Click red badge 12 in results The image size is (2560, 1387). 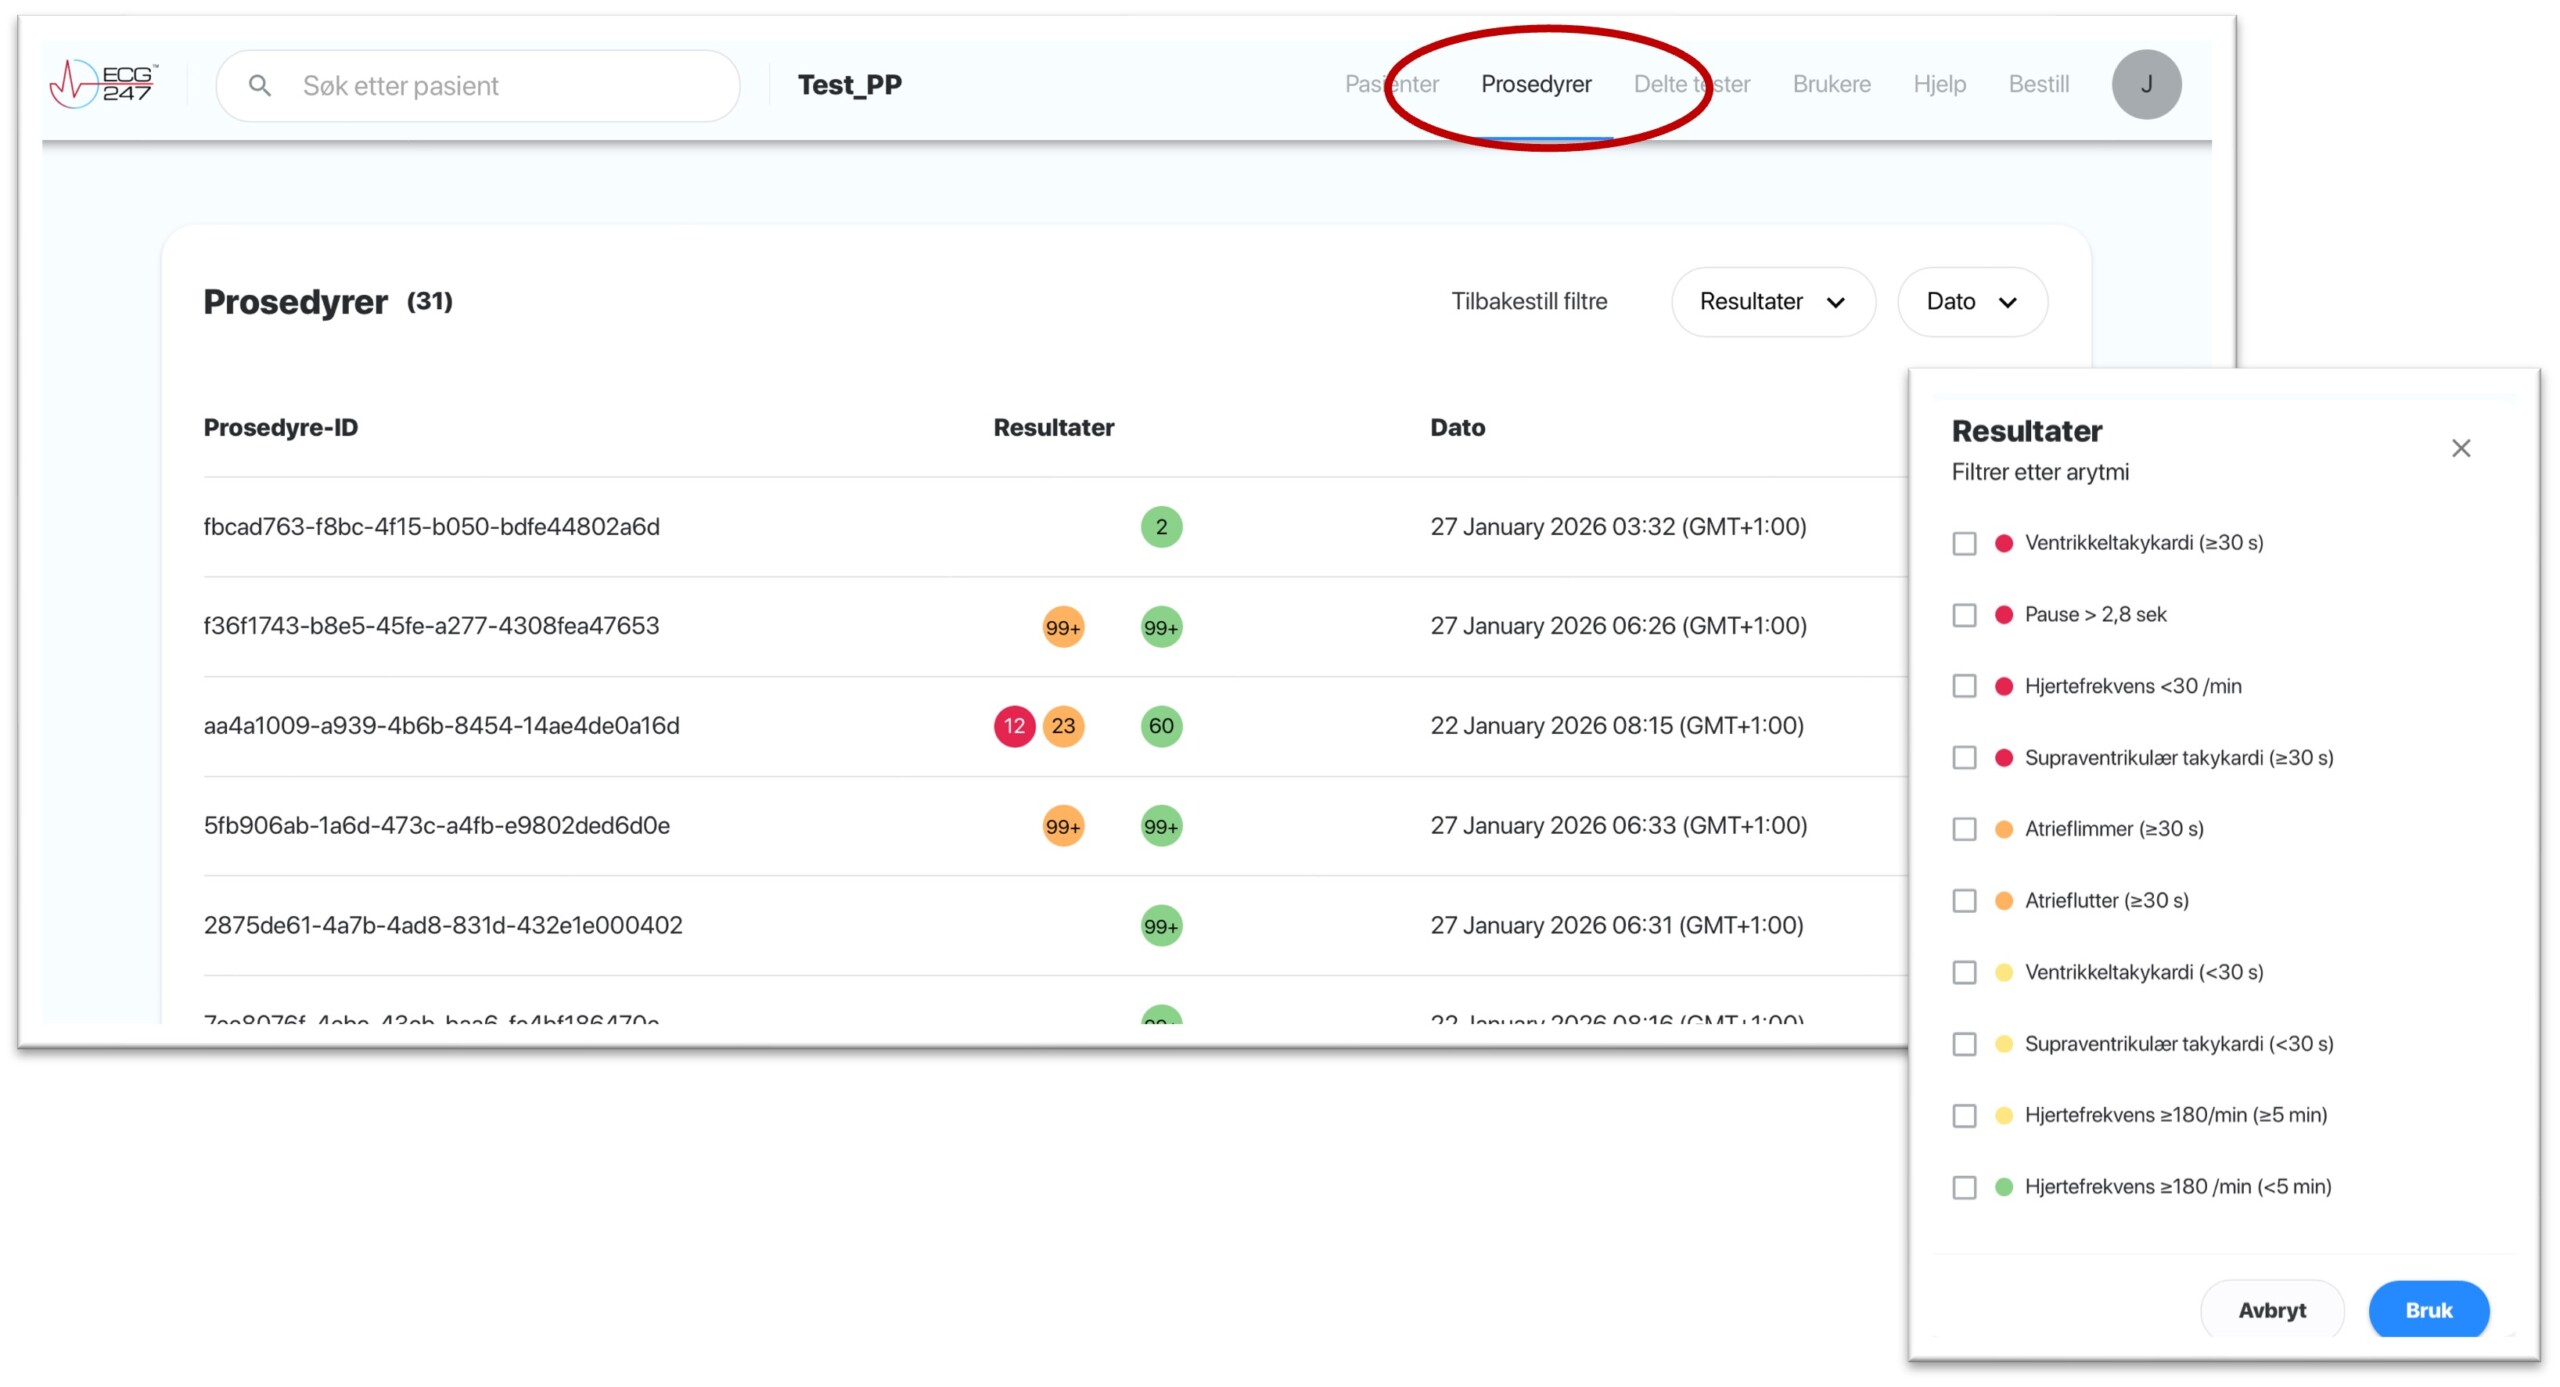pos(1014,726)
